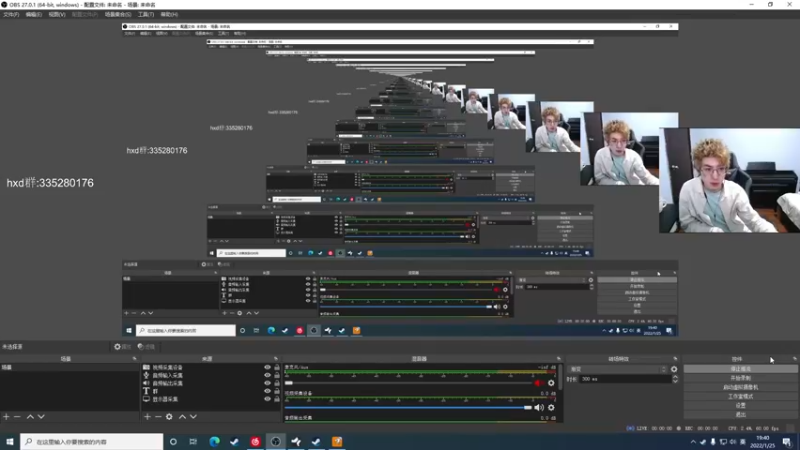Screen dimensions: 800x450
Task: Show hidden system tray icons chevron
Action: tap(693, 442)
